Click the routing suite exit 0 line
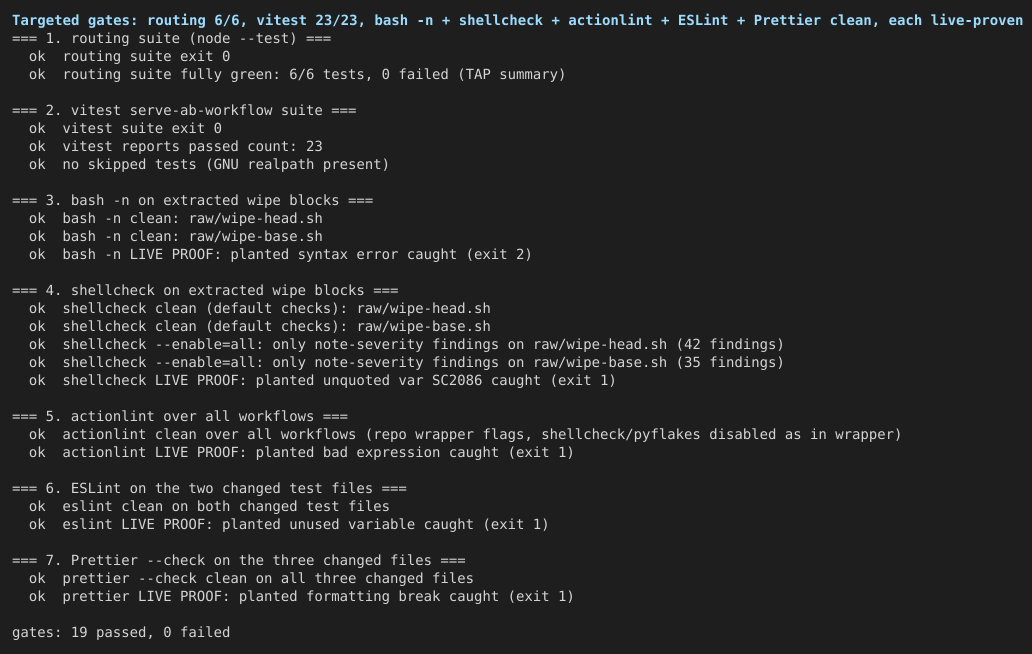 (129, 57)
